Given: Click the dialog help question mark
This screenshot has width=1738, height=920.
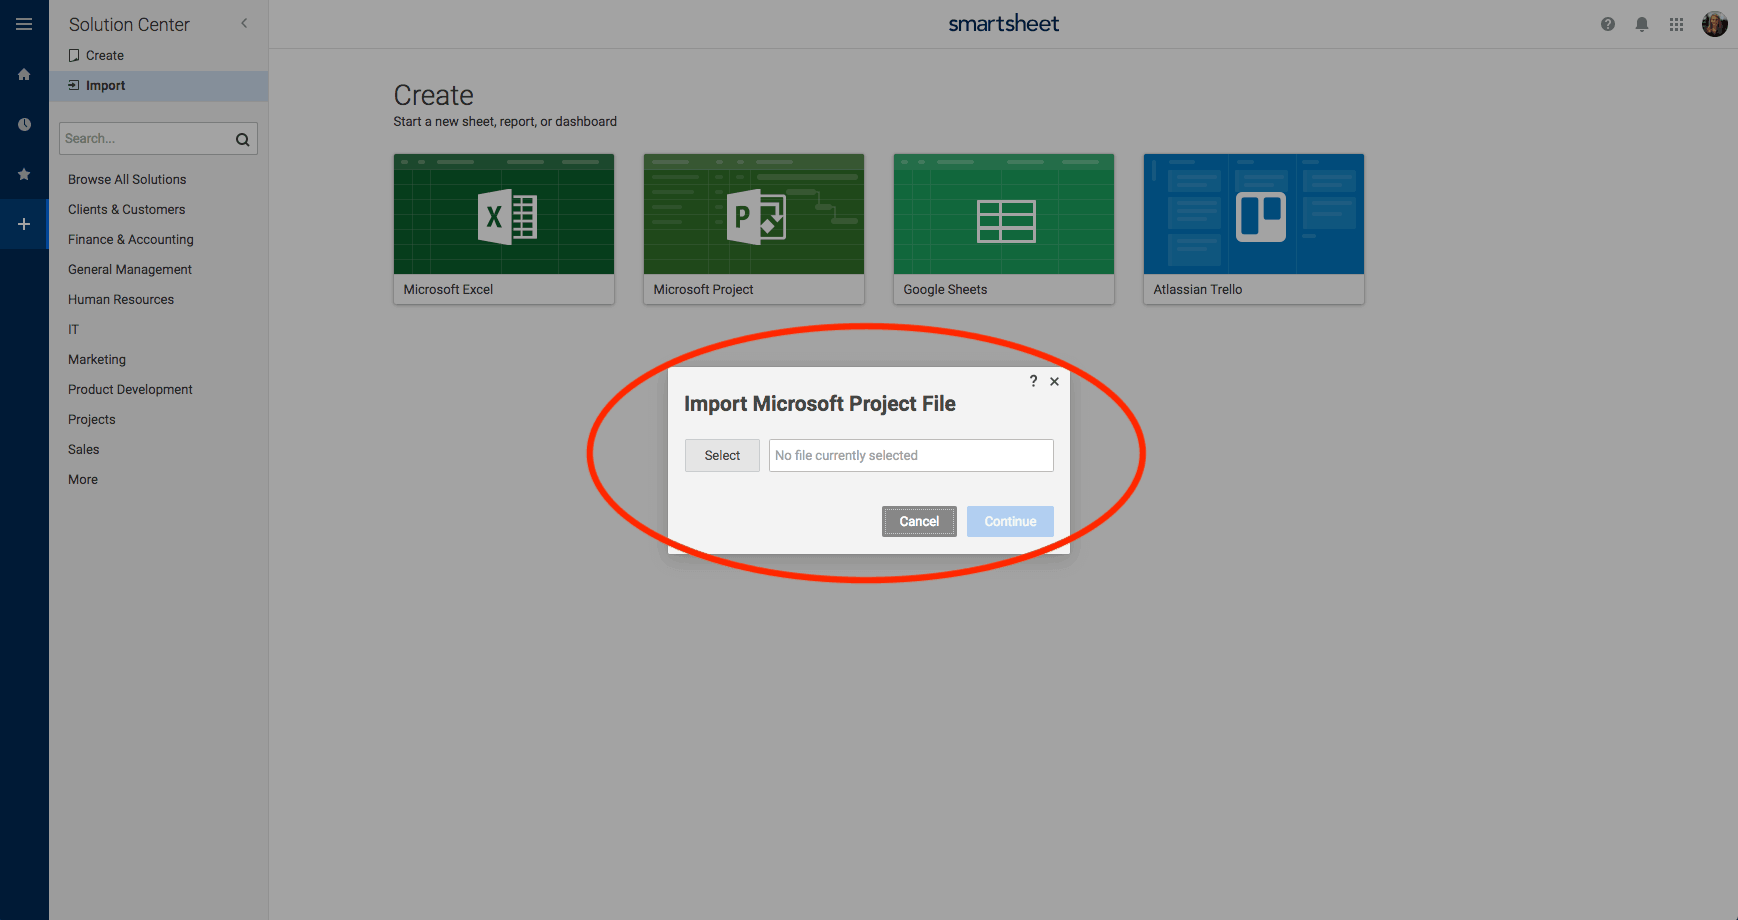Looking at the screenshot, I should pos(1033,381).
